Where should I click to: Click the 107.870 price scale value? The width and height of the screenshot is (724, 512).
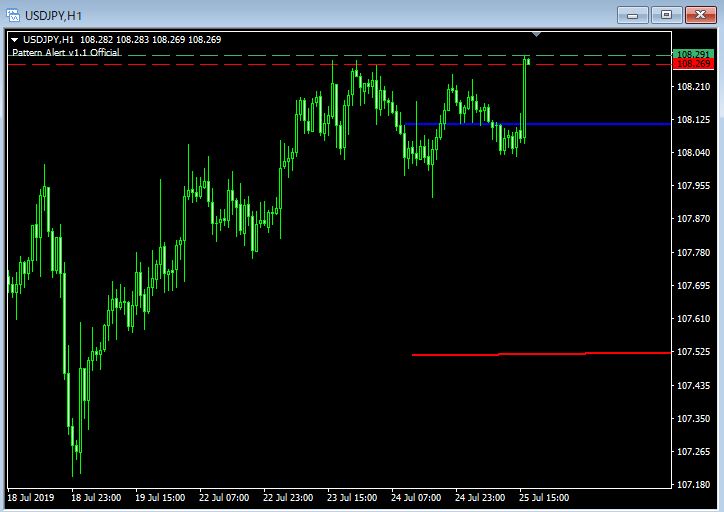pyautogui.click(x=693, y=218)
